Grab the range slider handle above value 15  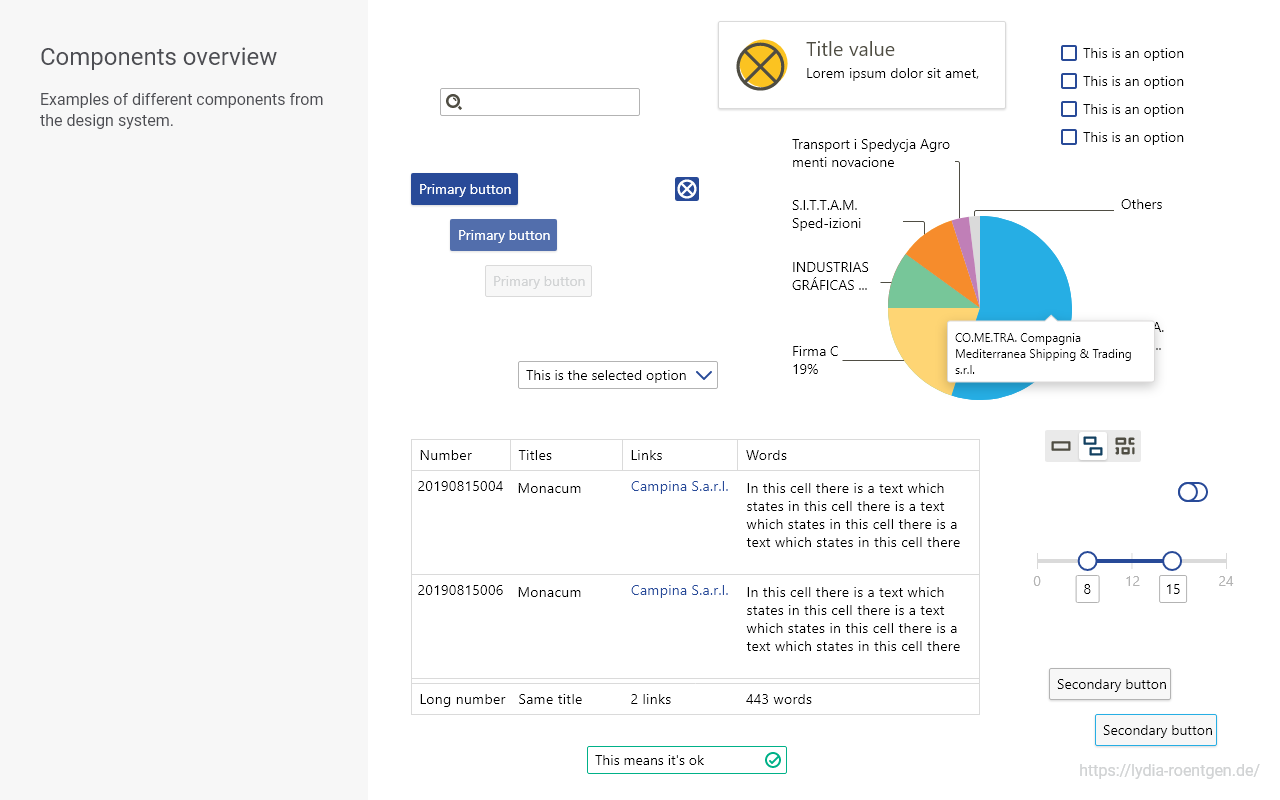1172,561
